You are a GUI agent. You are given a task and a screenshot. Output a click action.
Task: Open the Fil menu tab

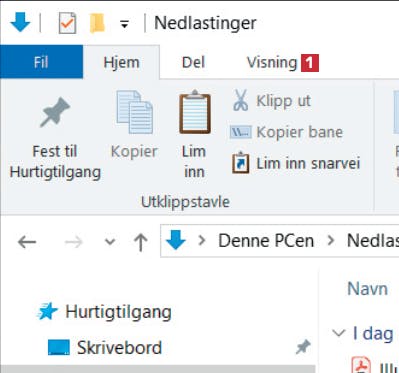41,62
